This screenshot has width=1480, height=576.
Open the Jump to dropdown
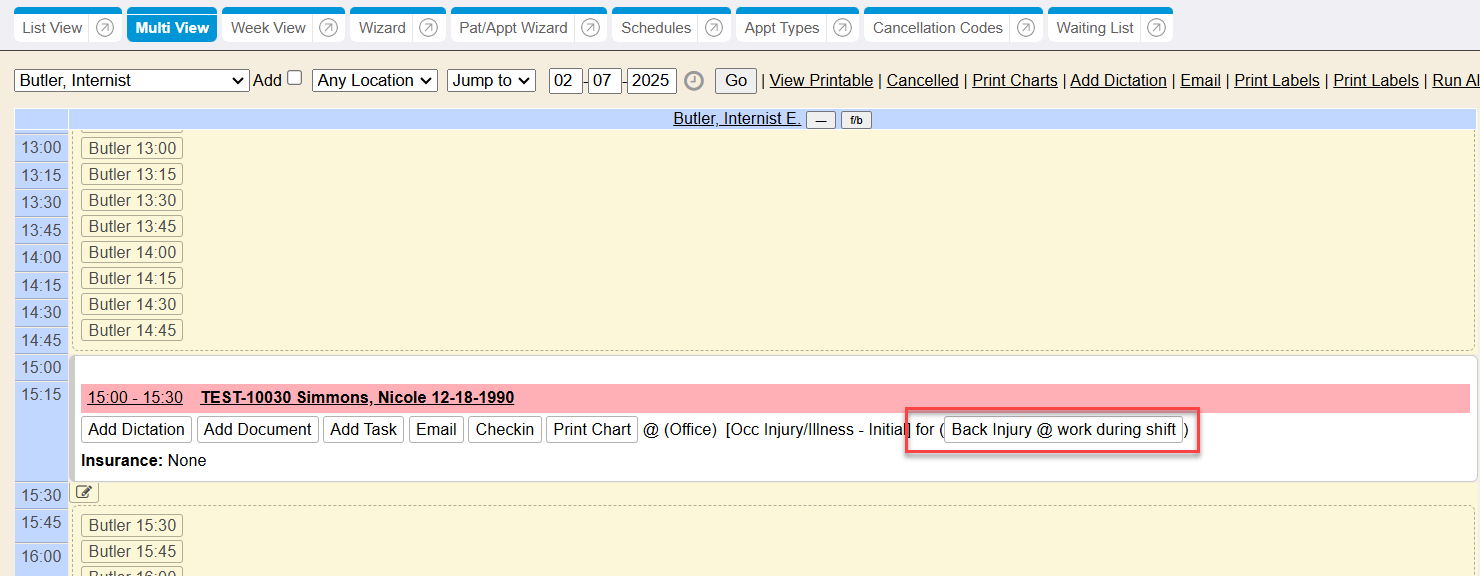click(491, 80)
